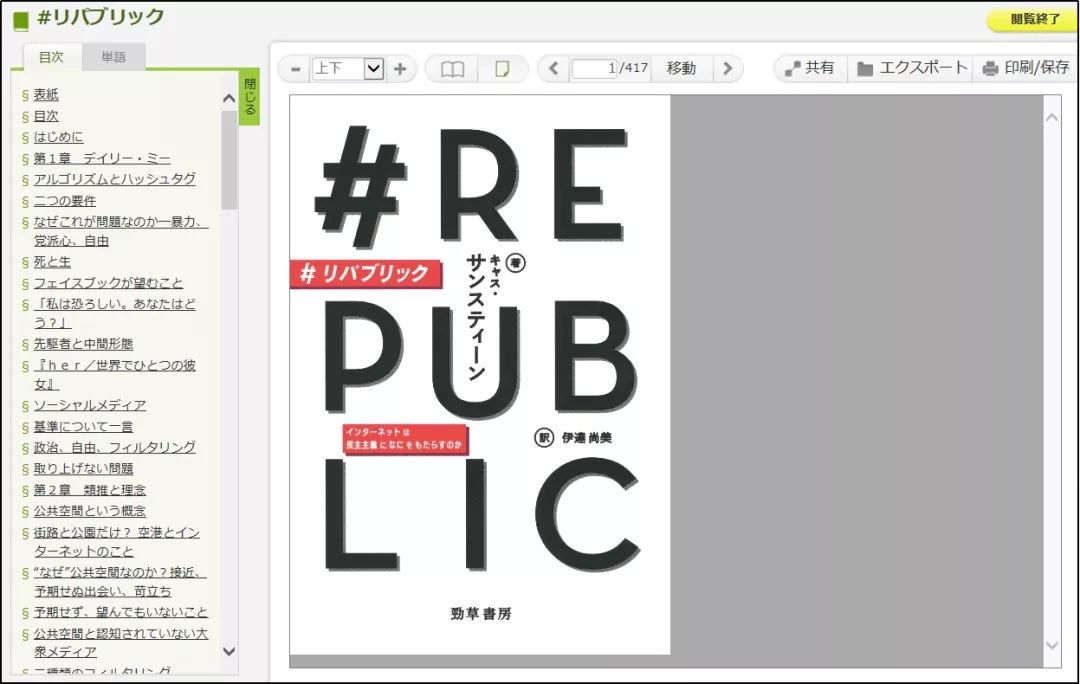This screenshot has width=1080, height=684.
Task: Click the 移動 button
Action: coord(681,68)
